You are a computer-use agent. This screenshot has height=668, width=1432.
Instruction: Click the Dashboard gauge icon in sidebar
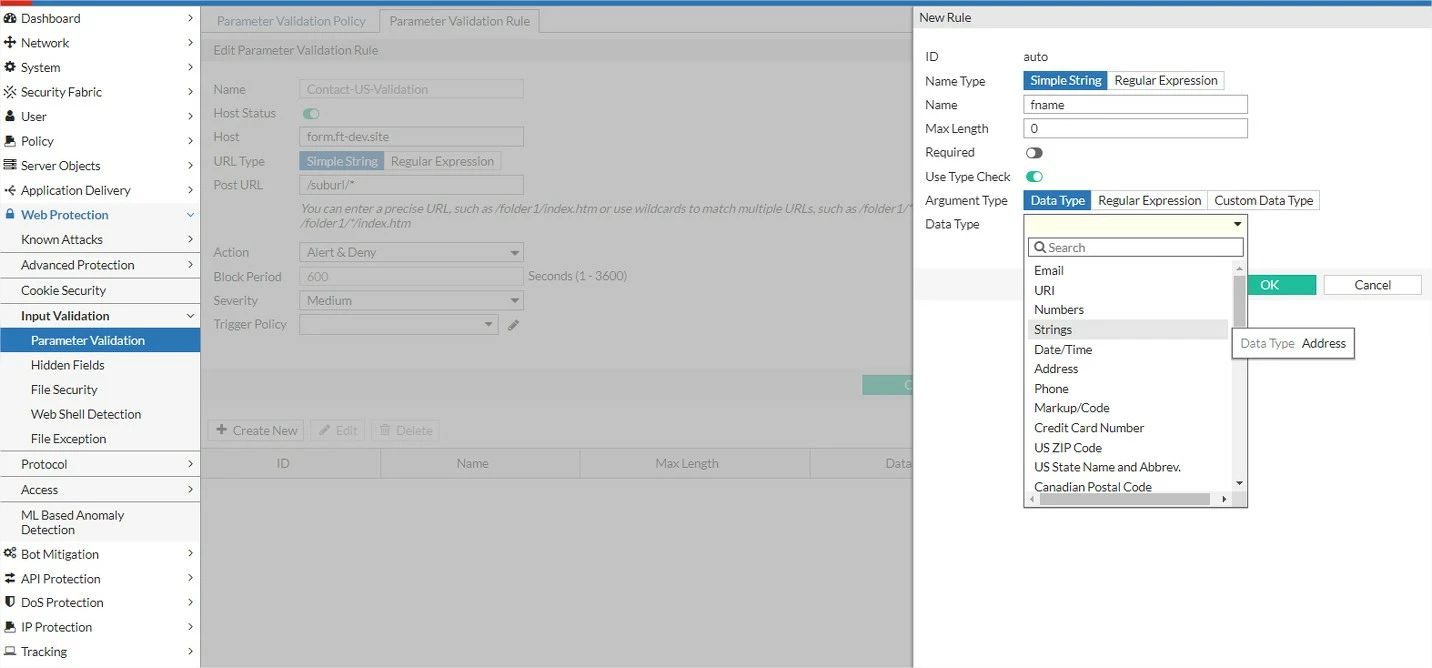tap(10, 18)
